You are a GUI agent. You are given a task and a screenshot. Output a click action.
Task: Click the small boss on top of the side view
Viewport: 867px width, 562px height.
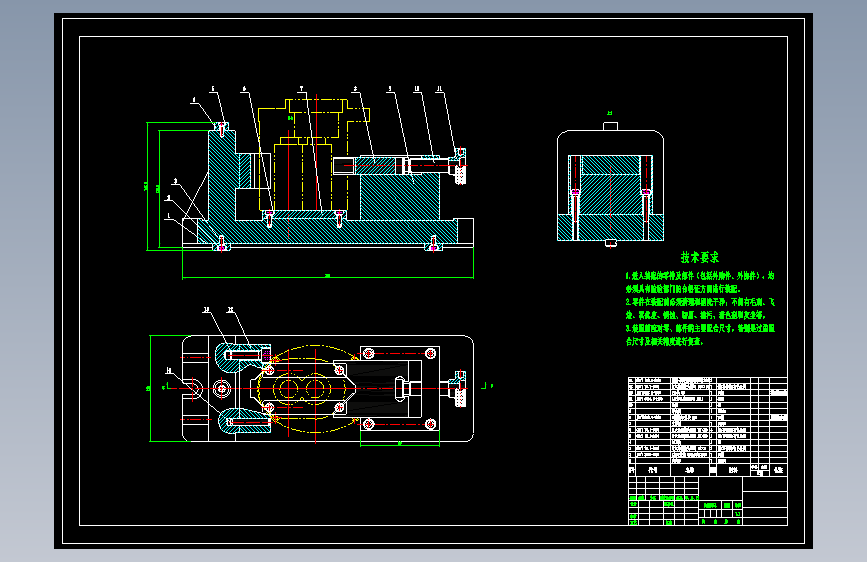610,126
